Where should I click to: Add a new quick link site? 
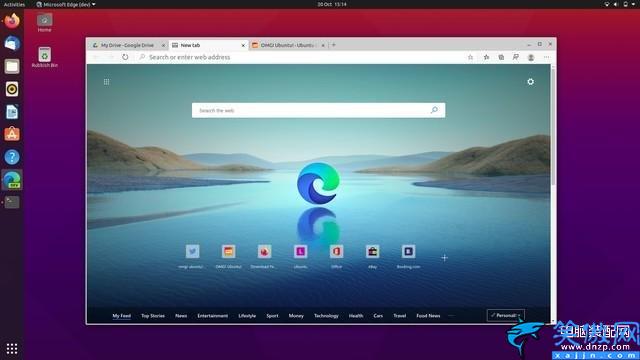pyautogui.click(x=444, y=258)
